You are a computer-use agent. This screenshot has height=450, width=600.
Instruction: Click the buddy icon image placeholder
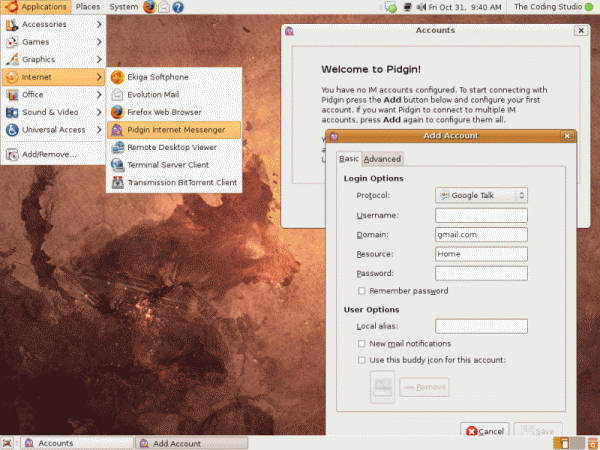(382, 387)
